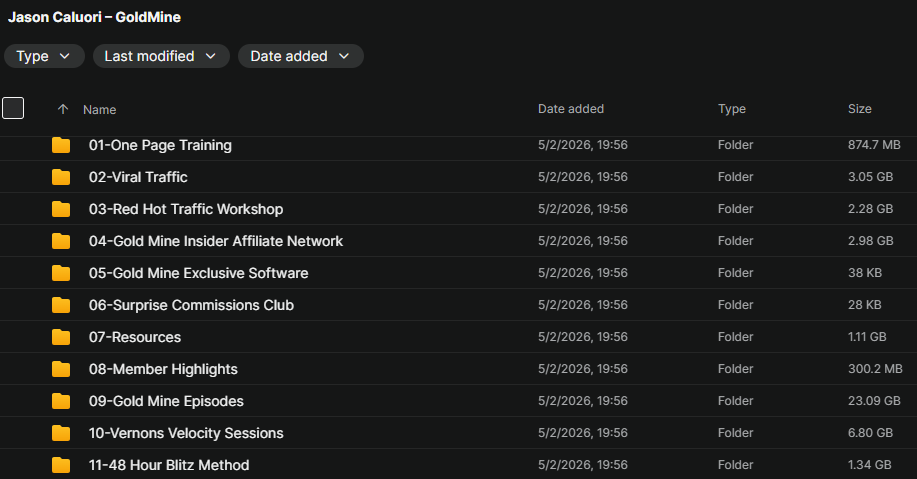The width and height of the screenshot is (917, 479).
Task: Open the Last modified filter dropdown
Action: 161,56
